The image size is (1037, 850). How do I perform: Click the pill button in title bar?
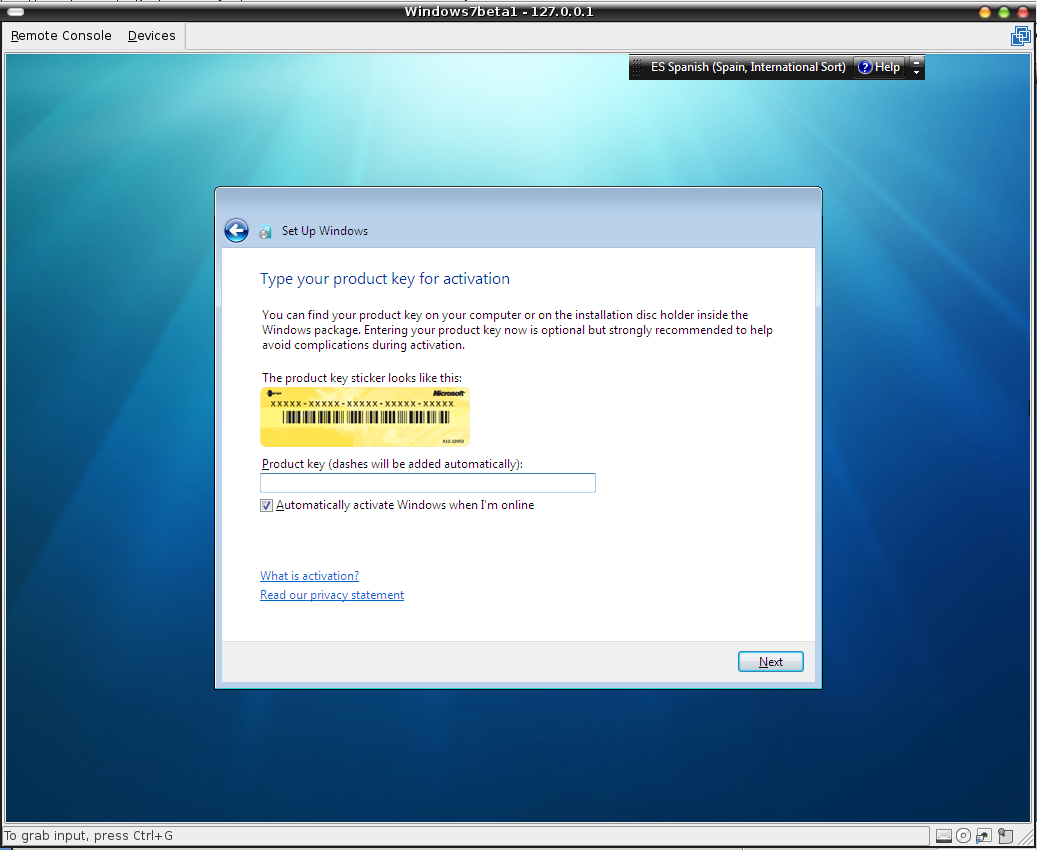tap(15, 12)
